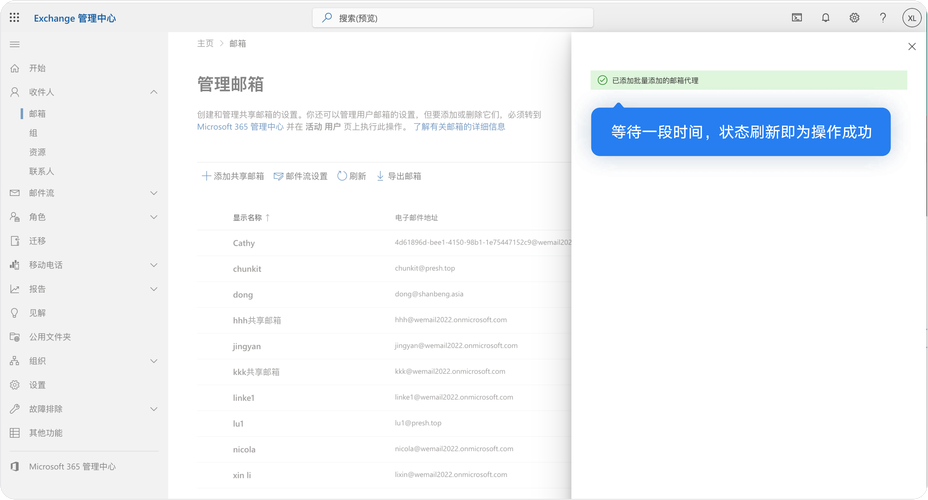Select the dong mailbox row
The image size is (928, 500).
[x=384, y=295]
